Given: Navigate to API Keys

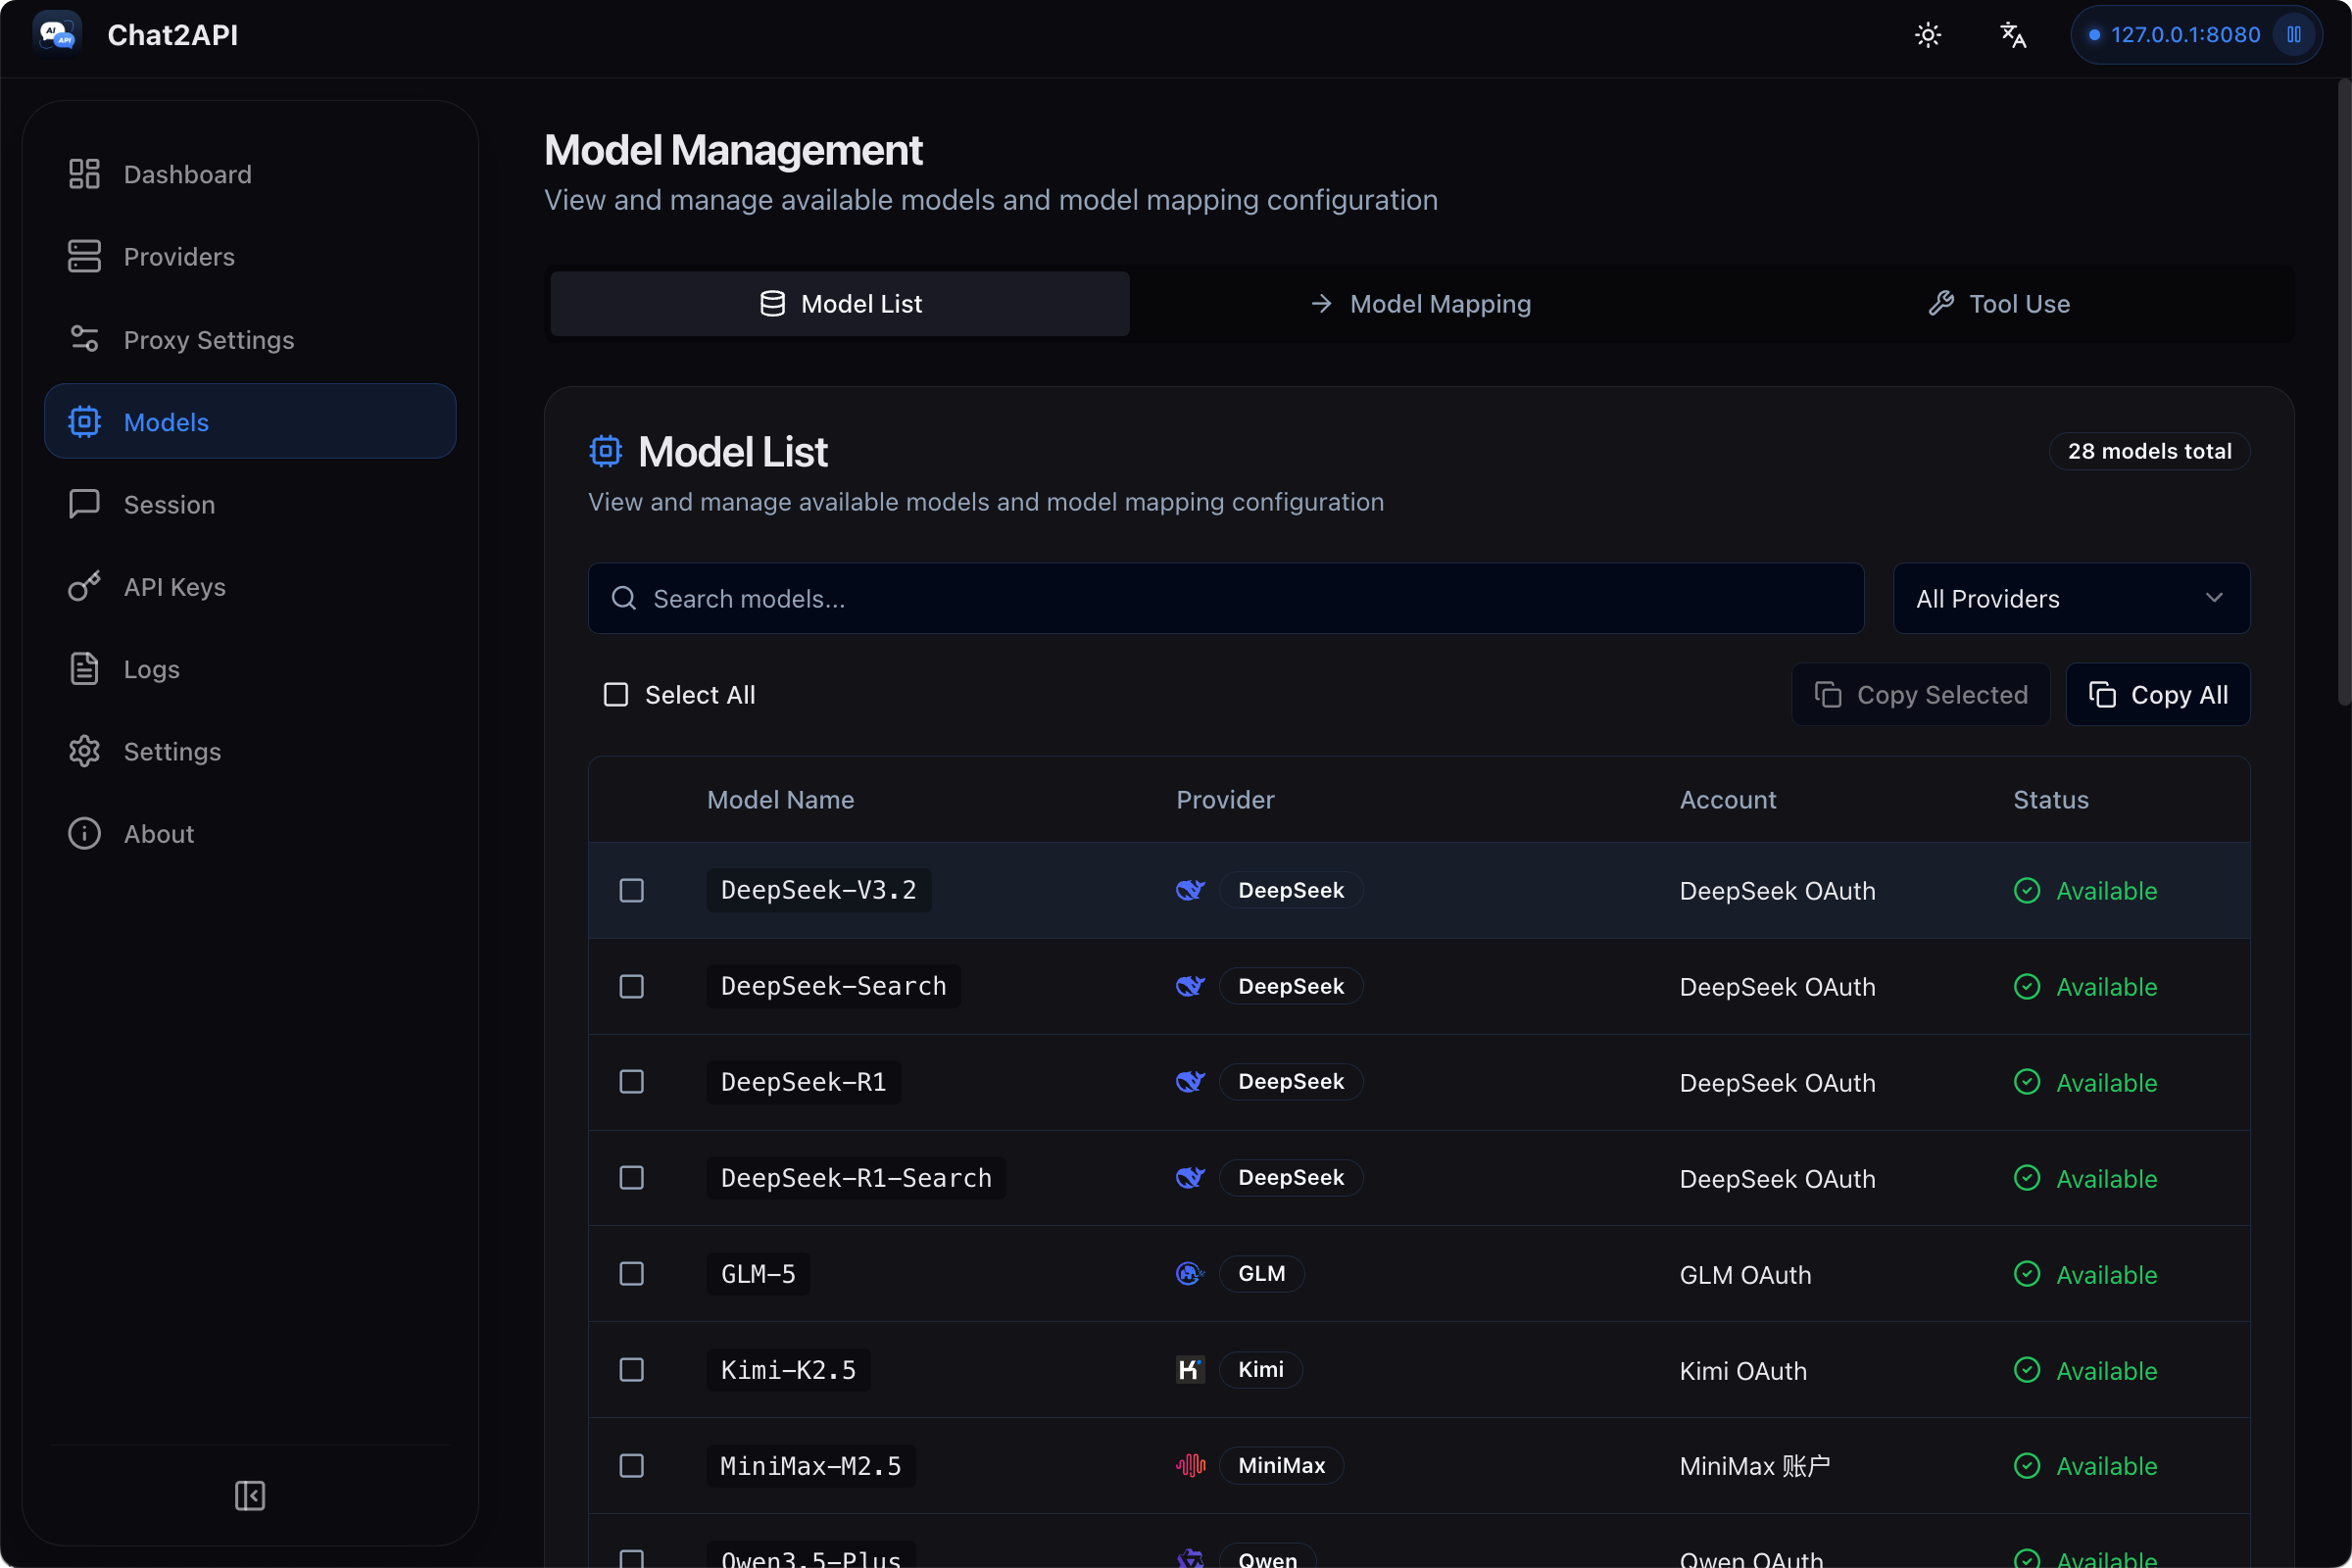Looking at the screenshot, I should tap(250, 587).
